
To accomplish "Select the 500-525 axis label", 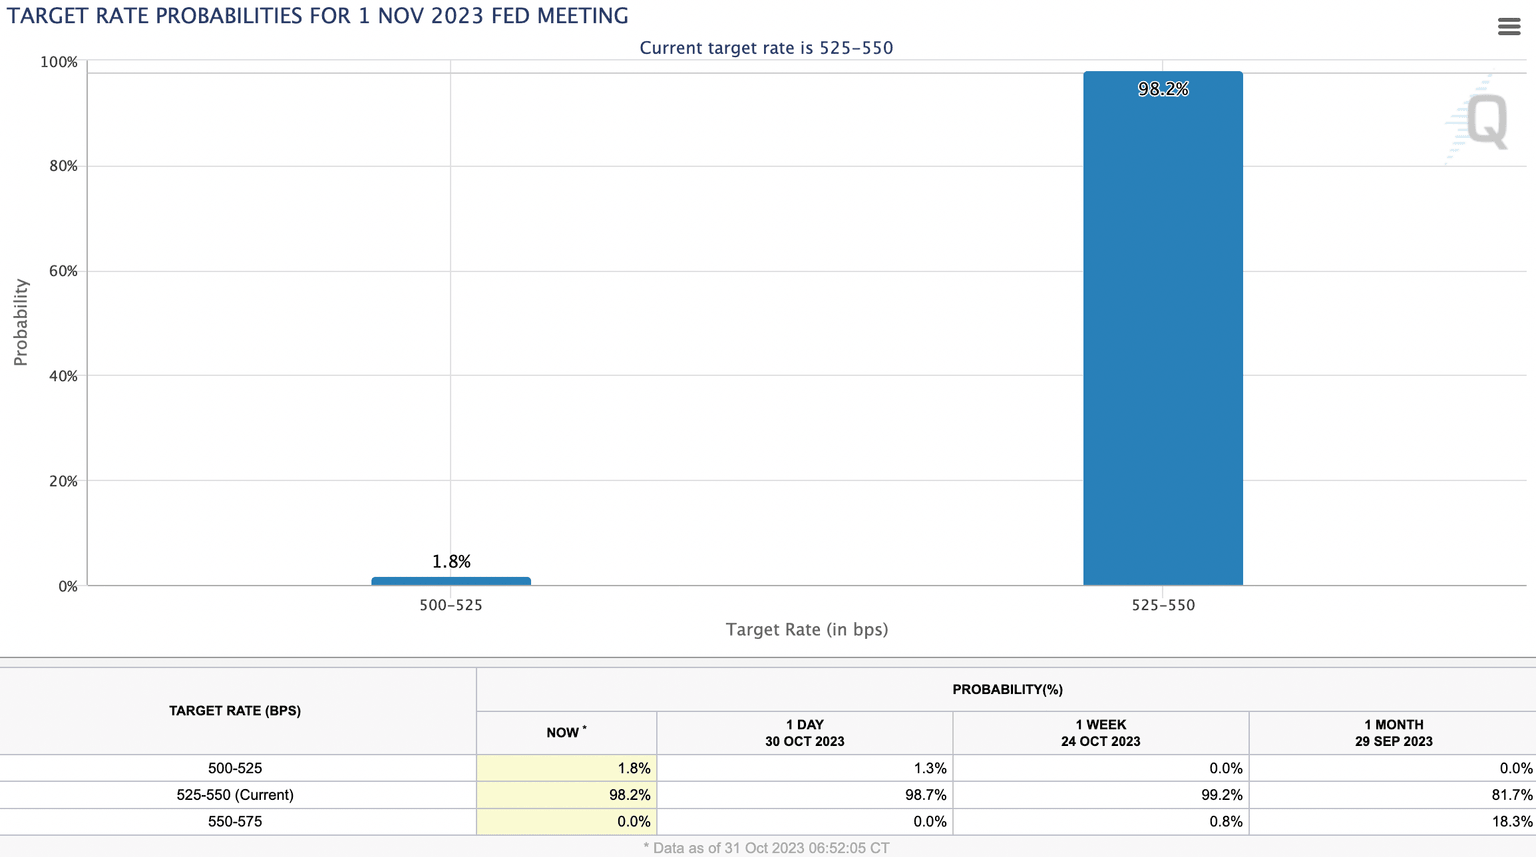I will 450,605.
